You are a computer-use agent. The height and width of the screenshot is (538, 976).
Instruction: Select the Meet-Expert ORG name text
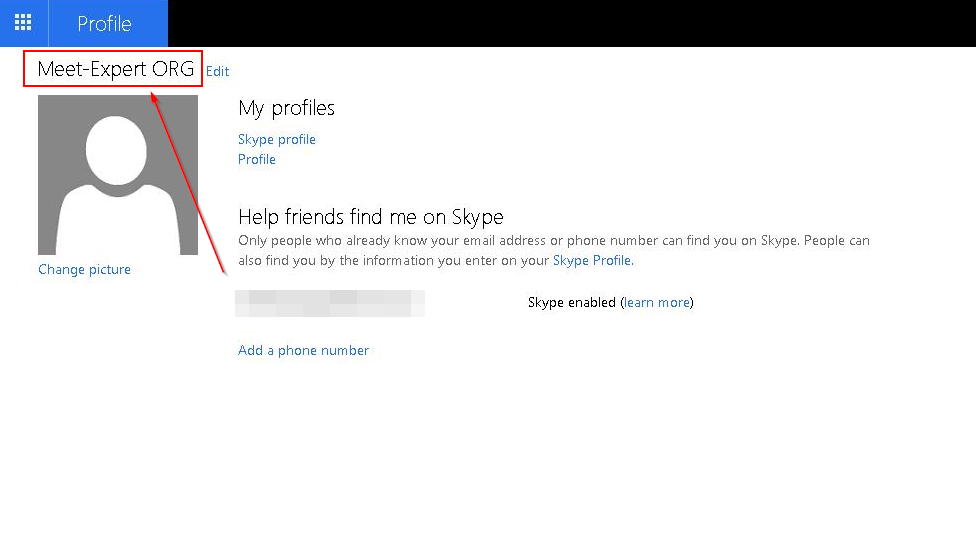pos(116,68)
